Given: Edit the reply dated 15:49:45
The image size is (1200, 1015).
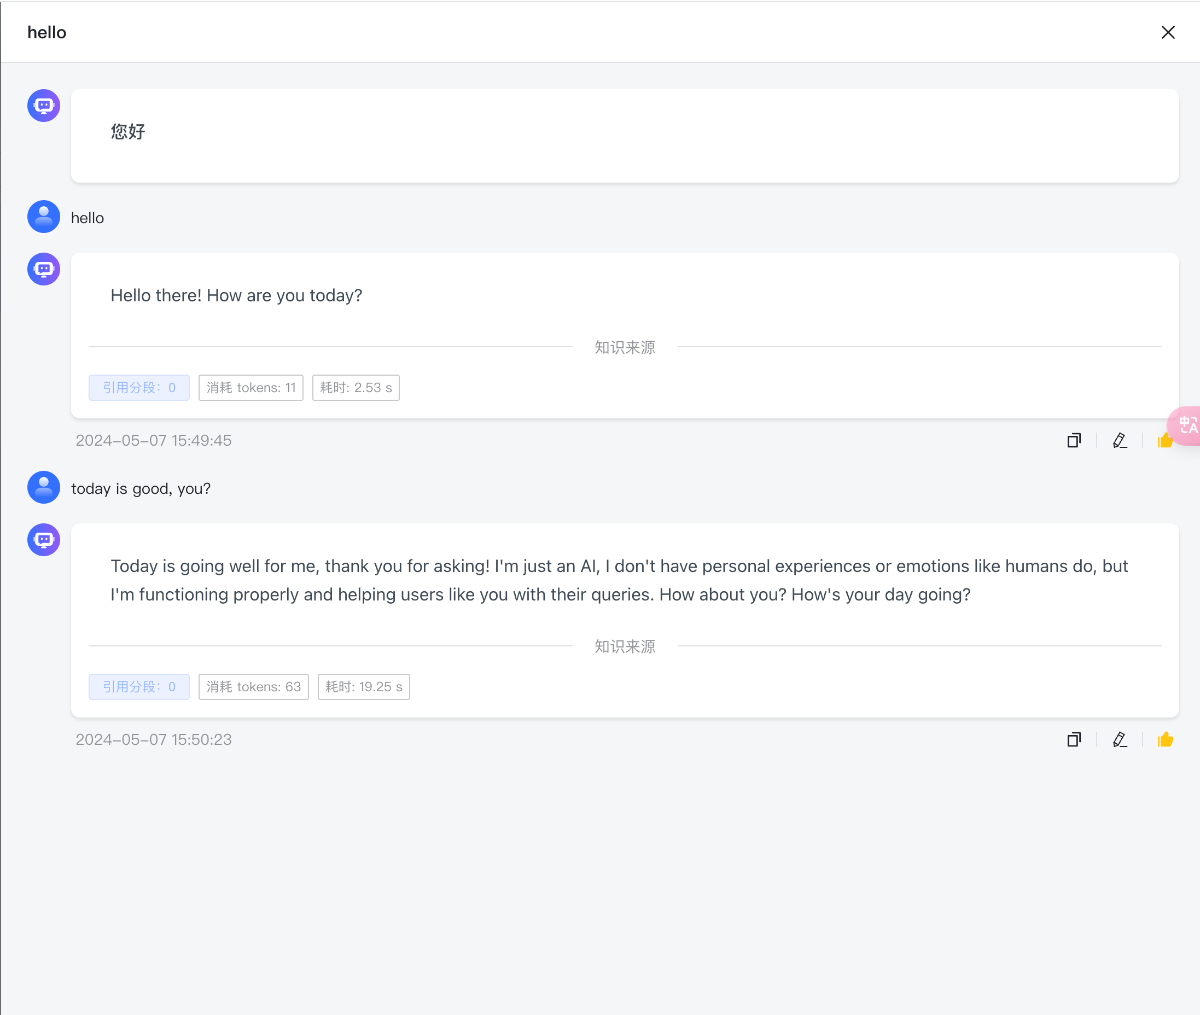Looking at the screenshot, I should click(x=1120, y=440).
